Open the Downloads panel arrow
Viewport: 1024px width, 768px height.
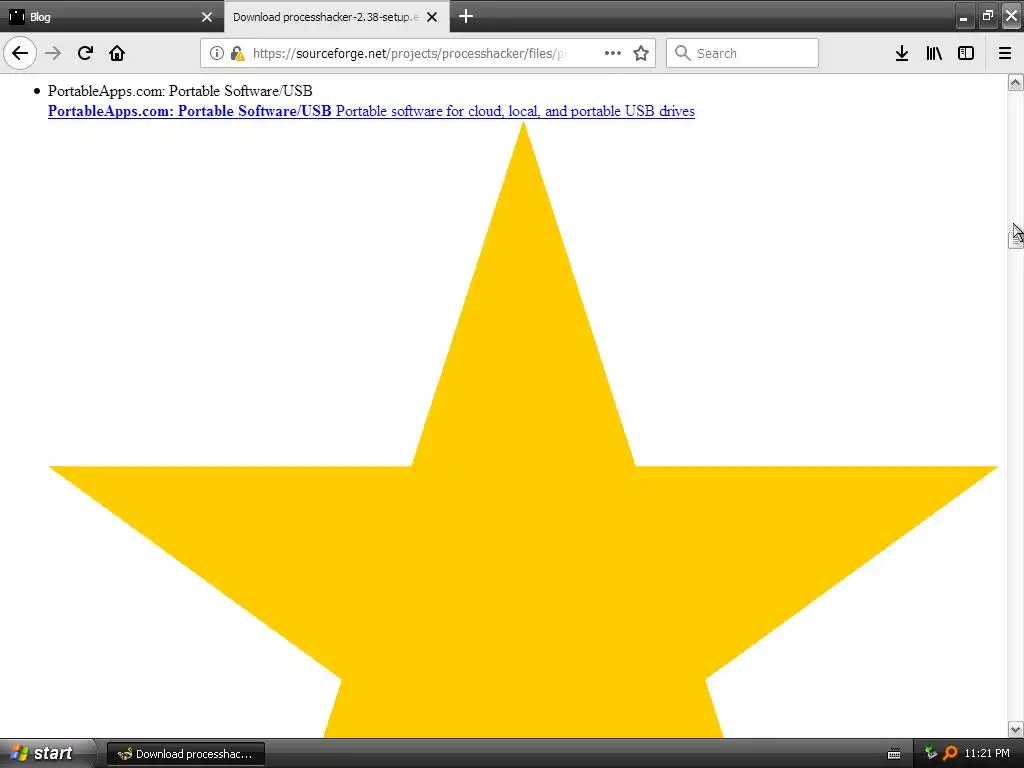coord(902,53)
